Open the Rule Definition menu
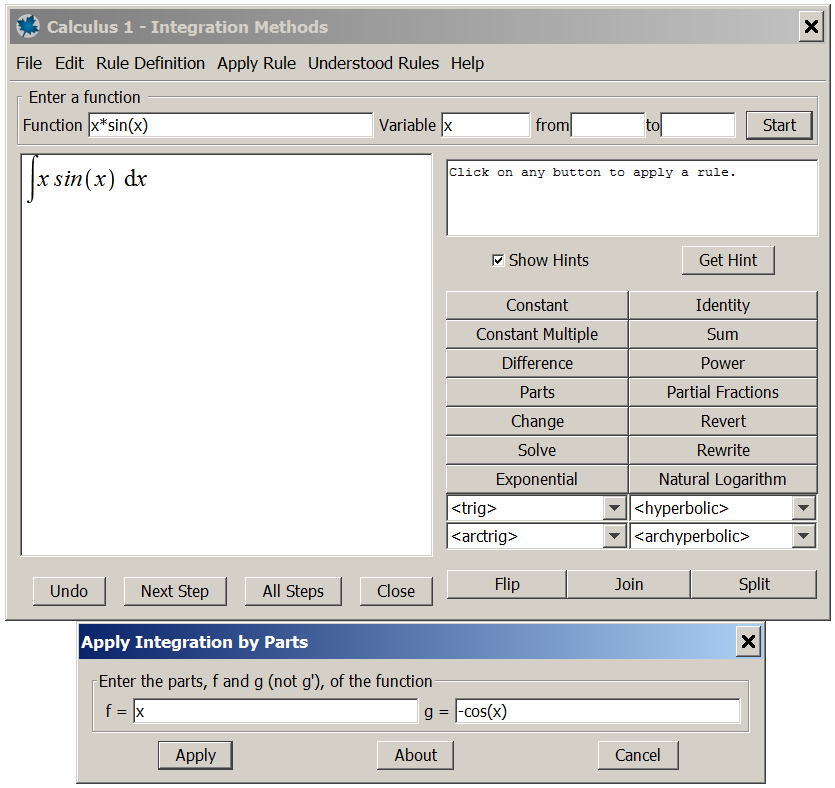Image resolution: width=835 pixels, height=788 pixels. tap(150, 63)
